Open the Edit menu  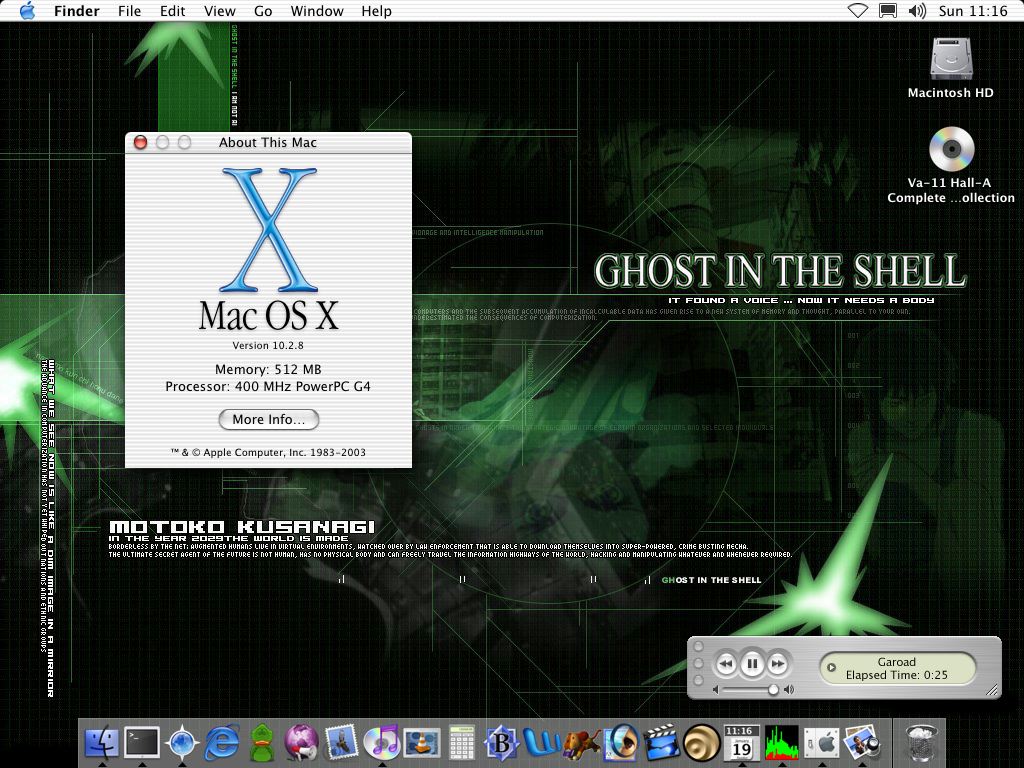tap(172, 11)
